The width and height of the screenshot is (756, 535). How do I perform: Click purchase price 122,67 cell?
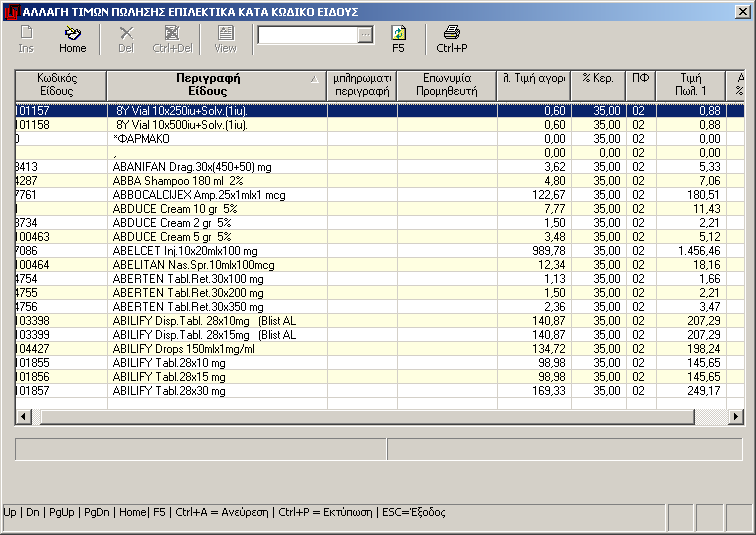[534, 195]
